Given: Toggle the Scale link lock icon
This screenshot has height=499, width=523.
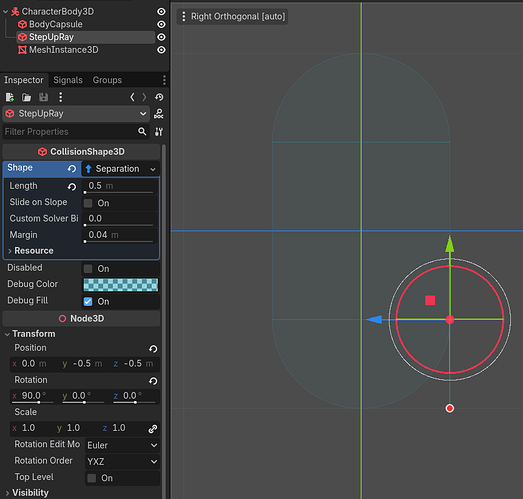Looking at the screenshot, I should point(153,429).
